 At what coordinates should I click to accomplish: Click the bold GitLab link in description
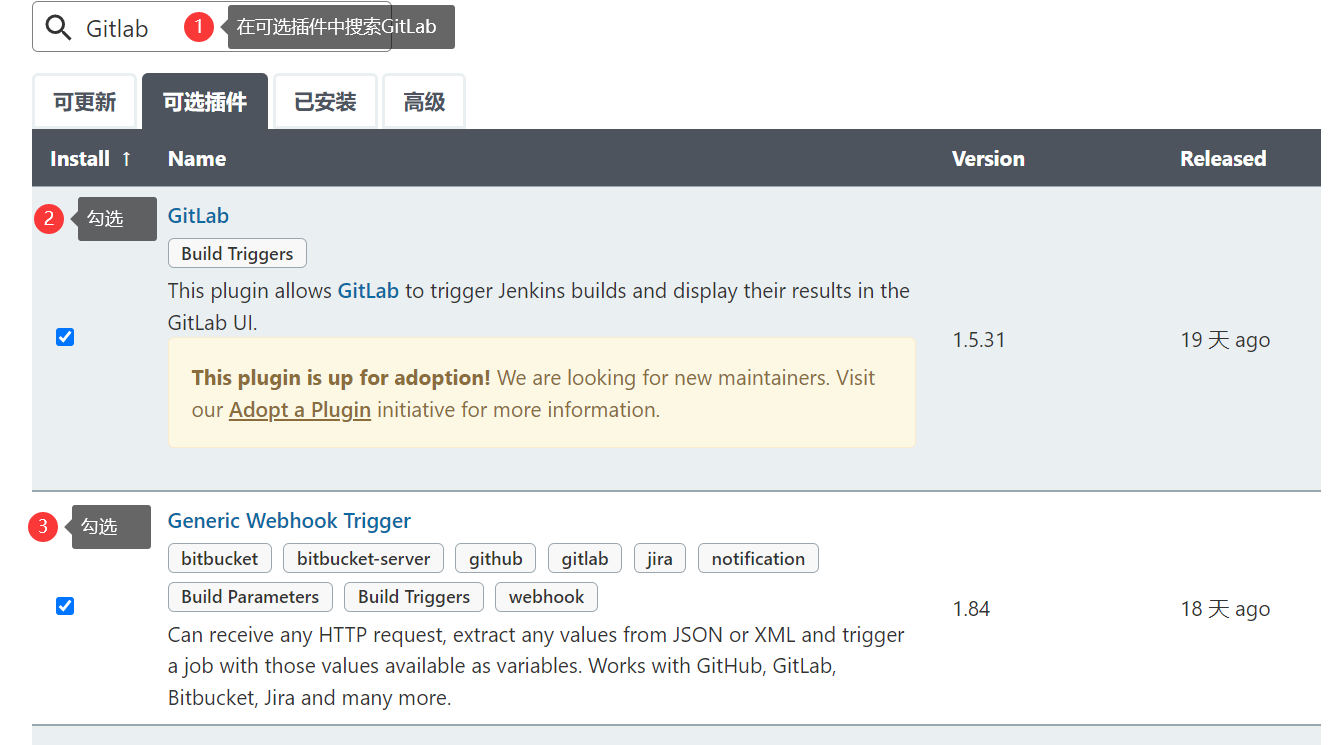pos(368,291)
